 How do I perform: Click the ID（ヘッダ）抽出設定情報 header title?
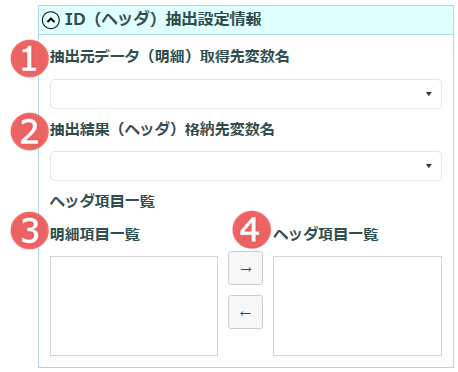point(163,19)
